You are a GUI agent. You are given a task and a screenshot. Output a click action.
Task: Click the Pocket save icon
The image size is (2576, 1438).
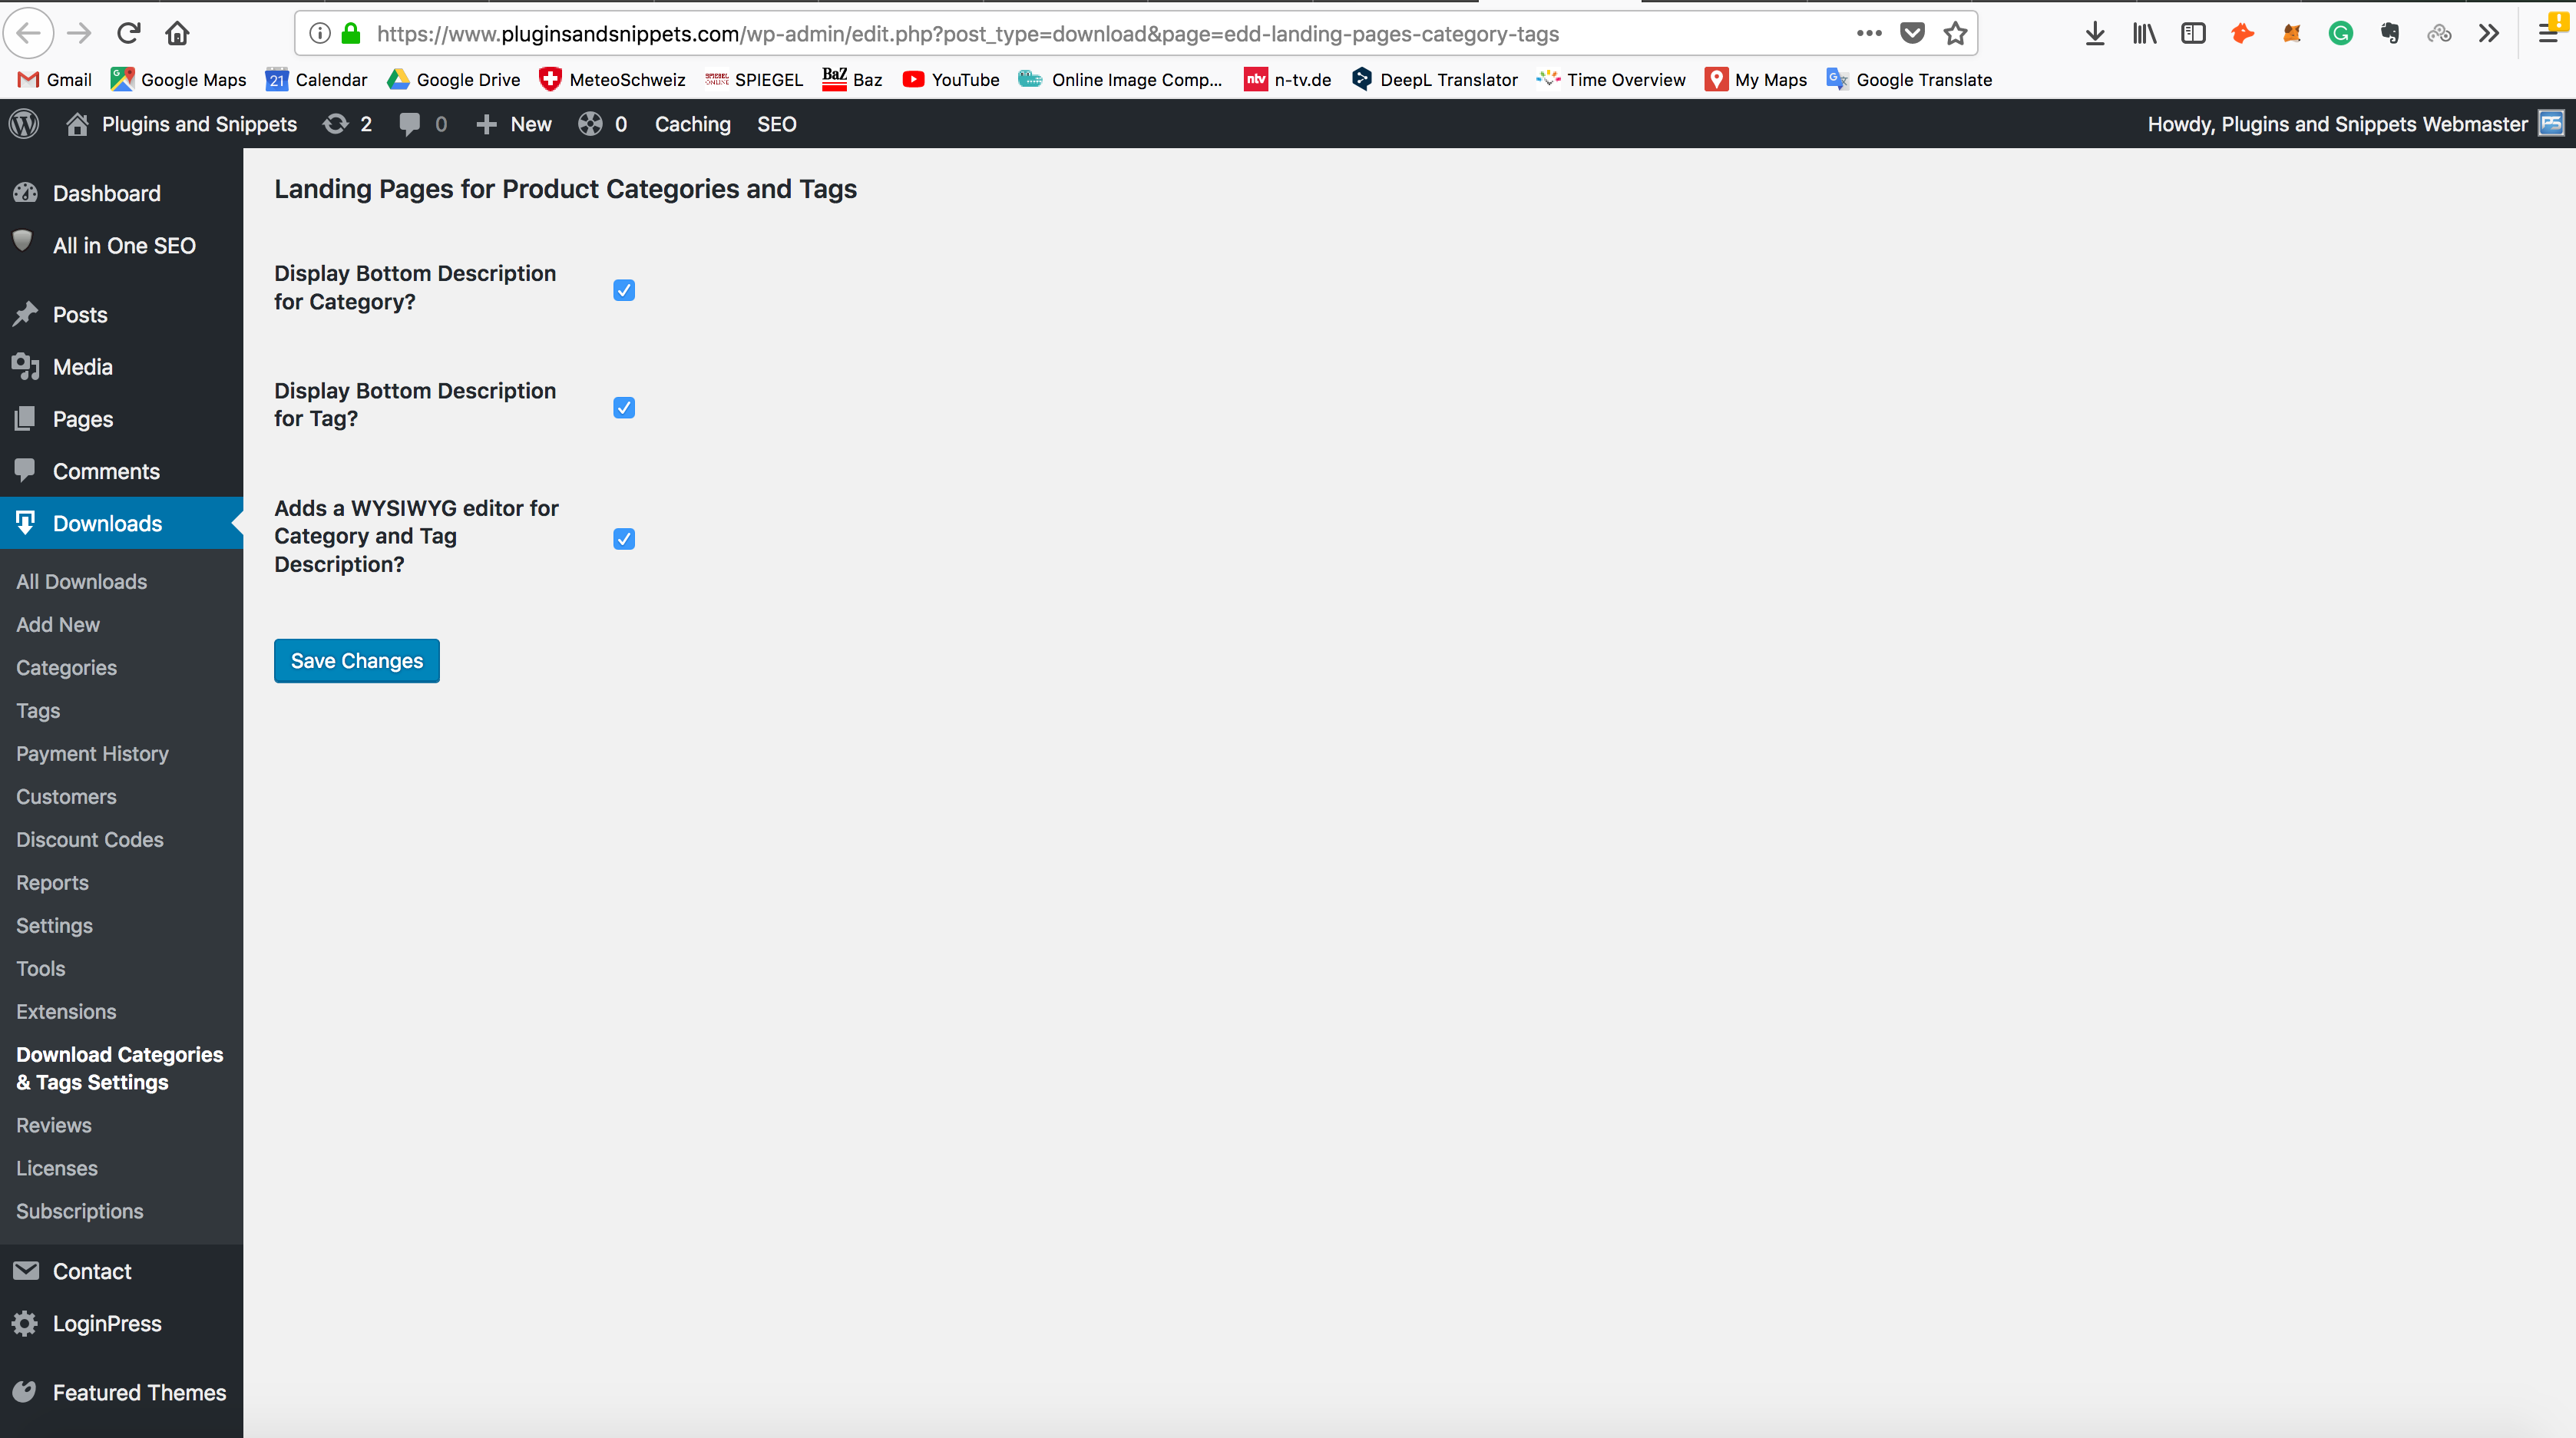(1912, 33)
